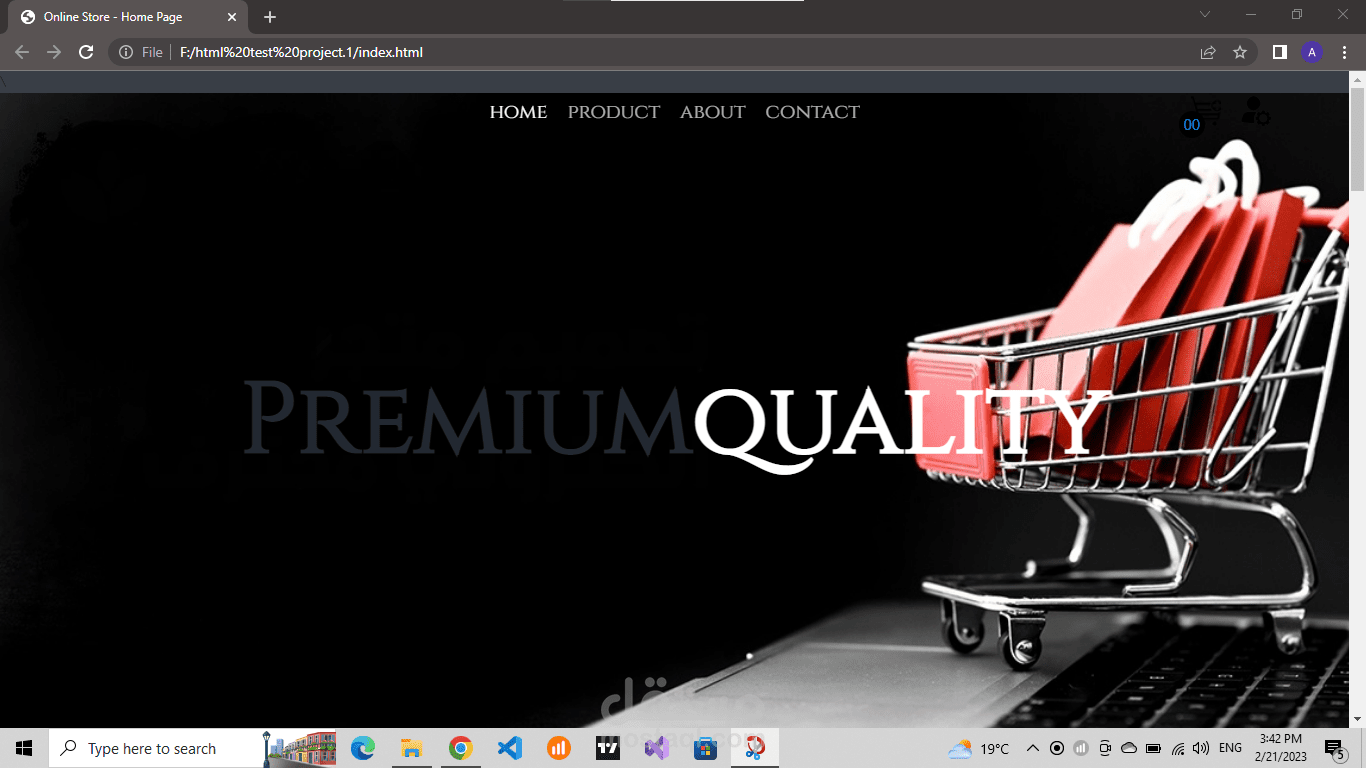Image resolution: width=1366 pixels, height=768 pixels.
Task: View site information icon beside File
Action: (x=126, y=52)
